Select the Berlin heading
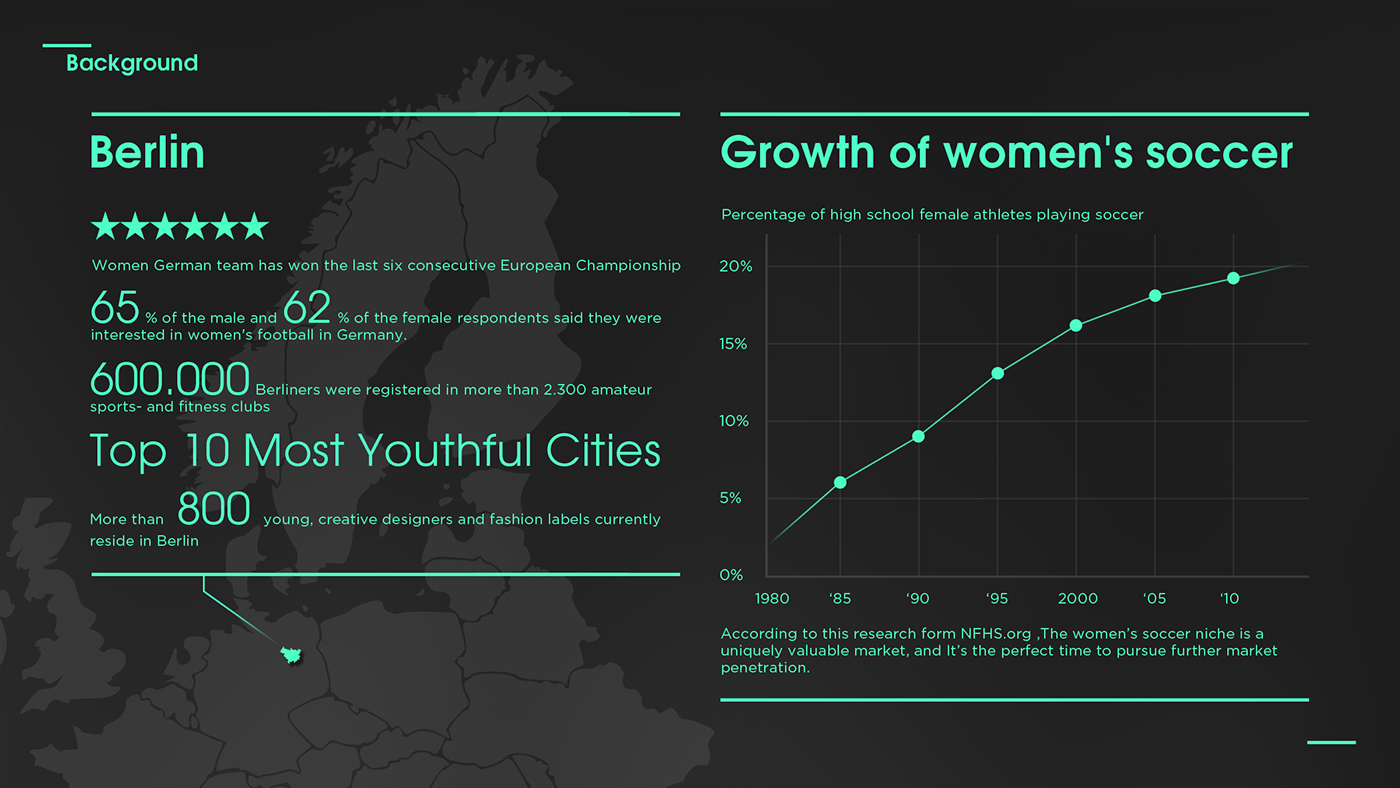Image resolution: width=1400 pixels, height=788 pixels. pyautogui.click(x=147, y=152)
